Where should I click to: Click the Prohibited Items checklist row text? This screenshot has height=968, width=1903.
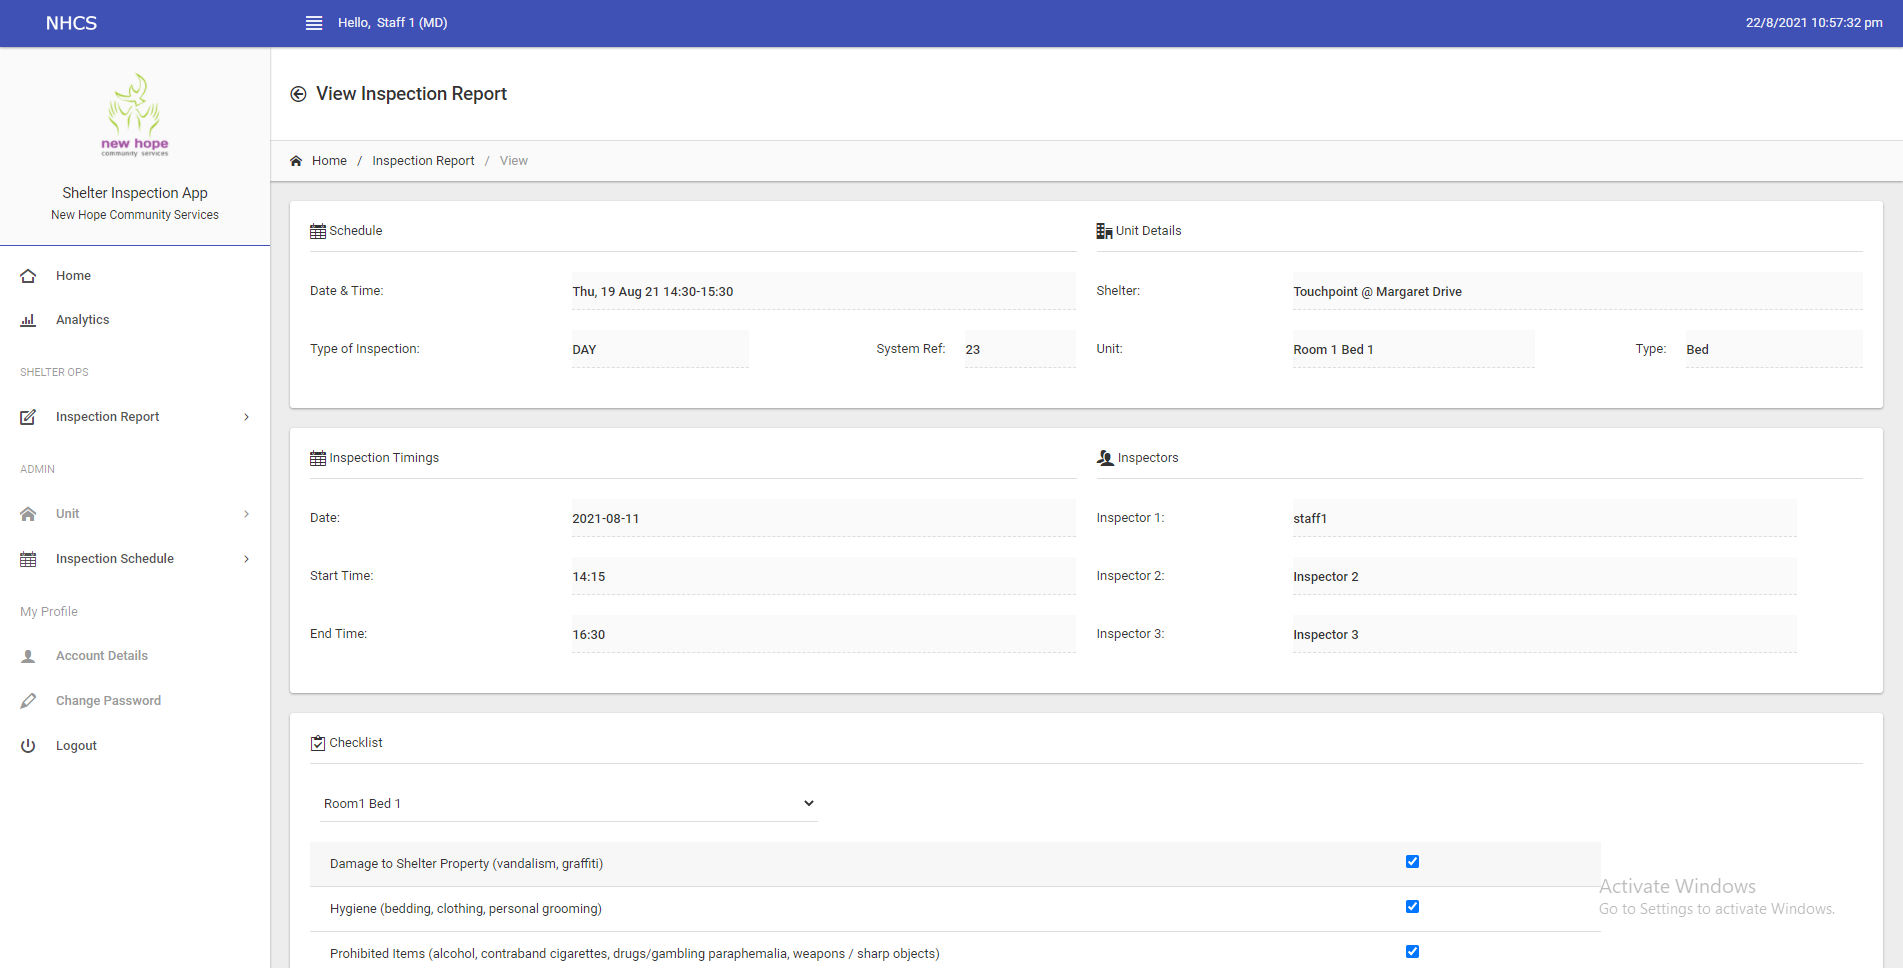pos(635,954)
